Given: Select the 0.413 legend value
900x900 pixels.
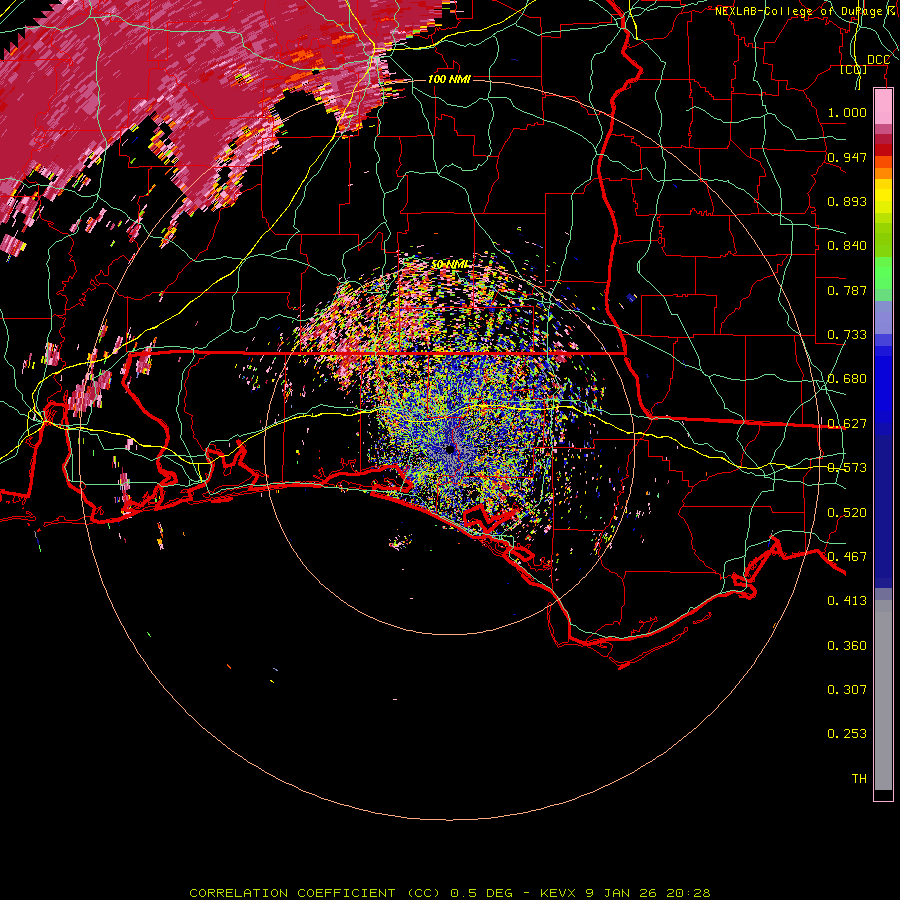Looking at the screenshot, I should 847,601.
